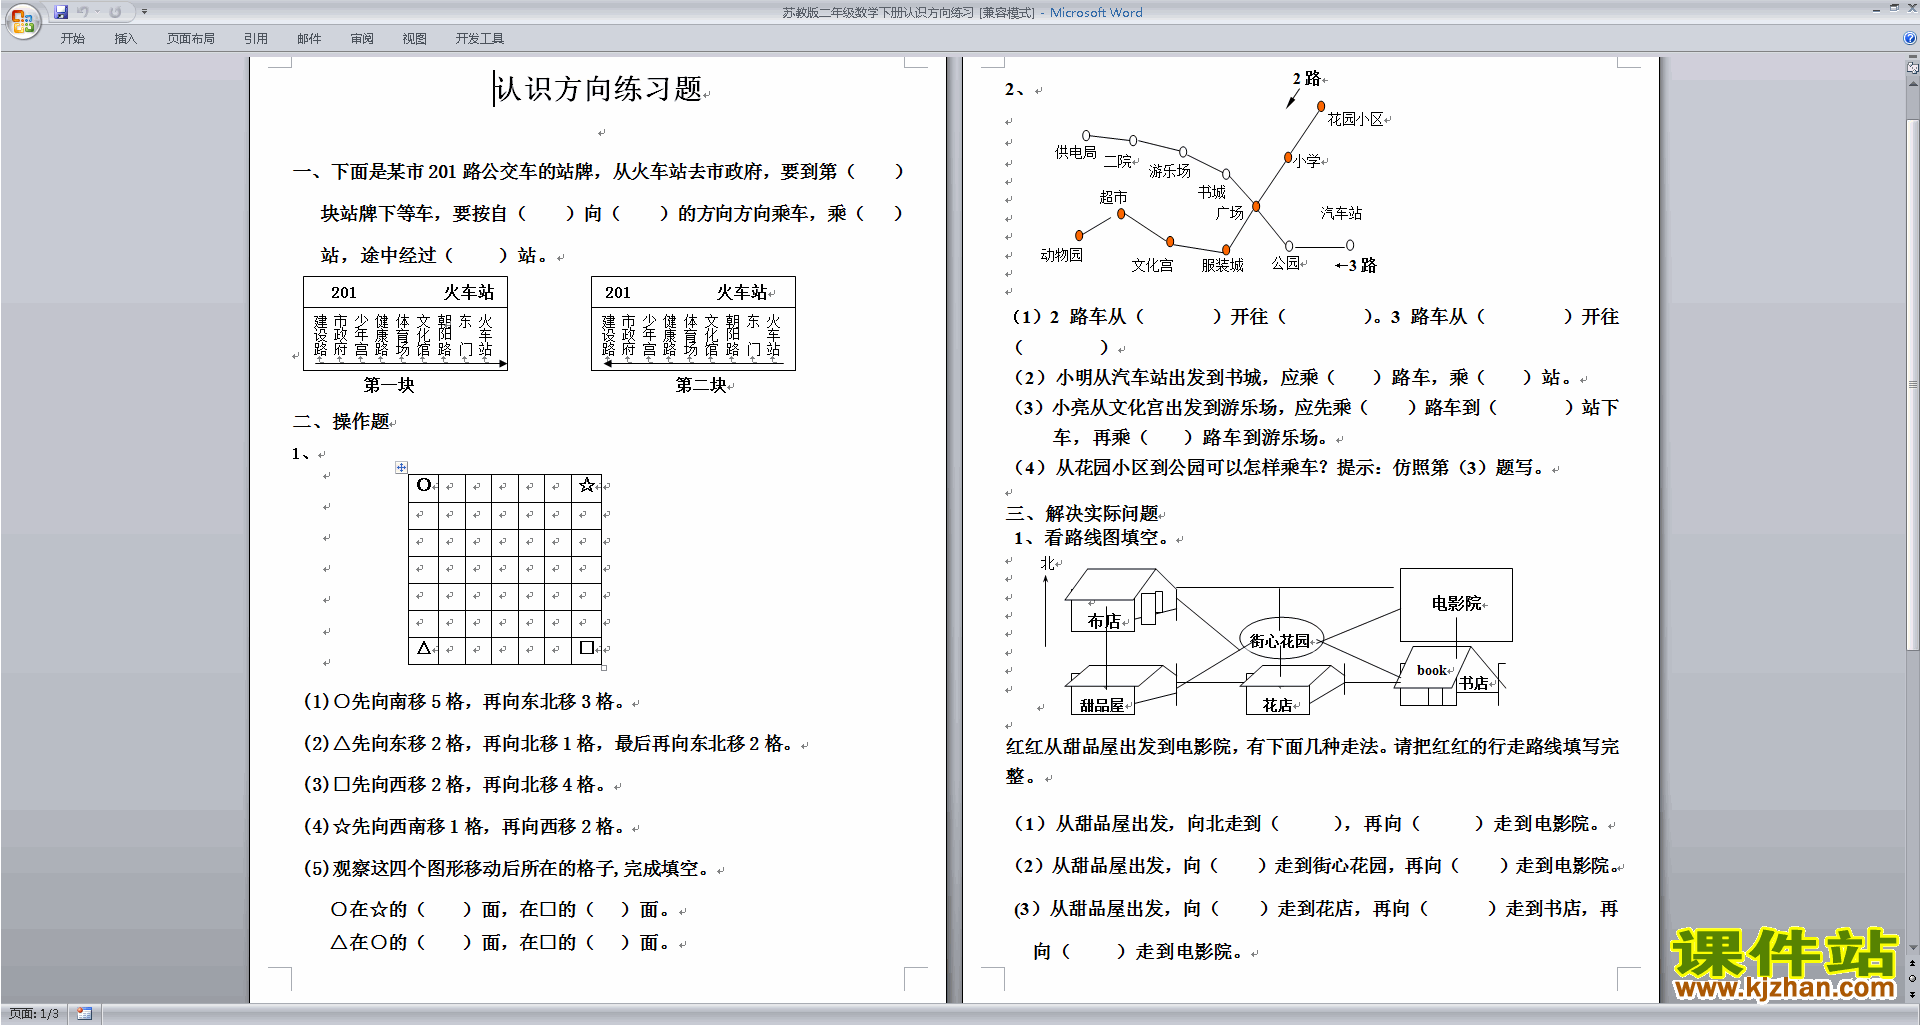Click the 布店 building label in route map

[x=1104, y=621]
